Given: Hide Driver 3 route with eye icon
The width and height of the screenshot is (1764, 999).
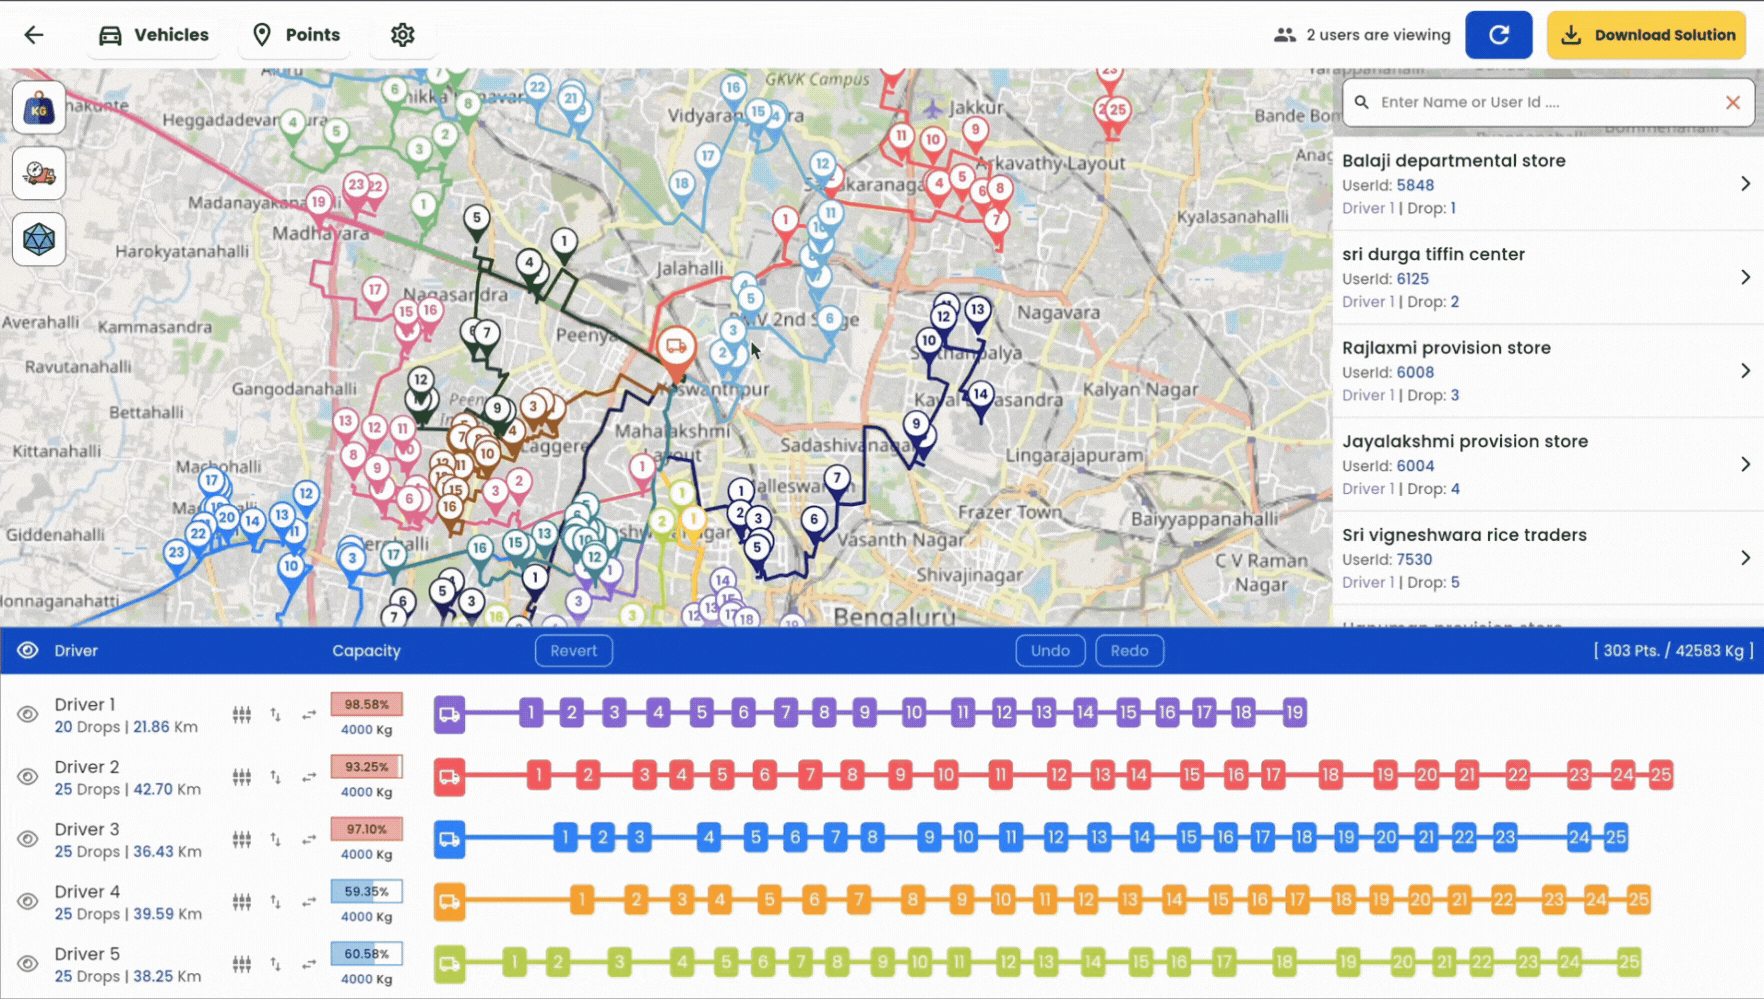Looking at the screenshot, I should pyautogui.click(x=28, y=839).
